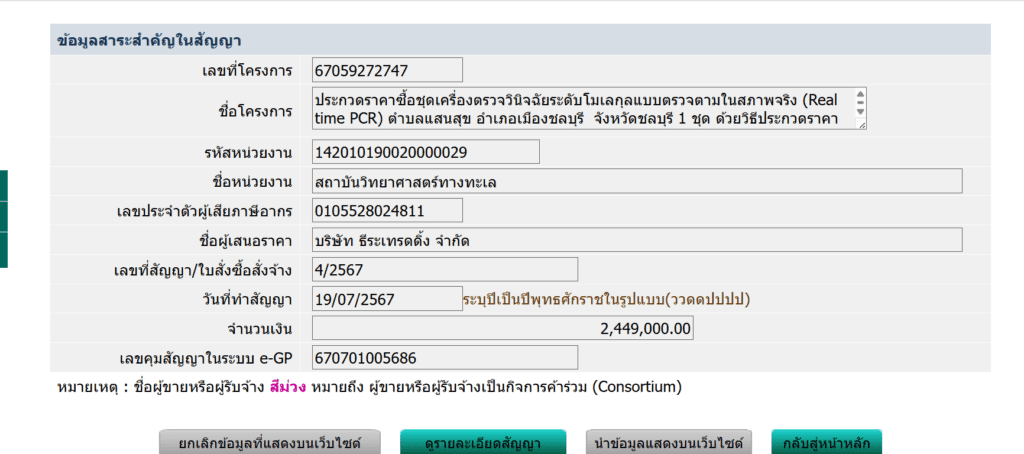Screen dimensions: 1024x454
Task: Click the scrollbar thumb in project name box
Action: pos(861,101)
